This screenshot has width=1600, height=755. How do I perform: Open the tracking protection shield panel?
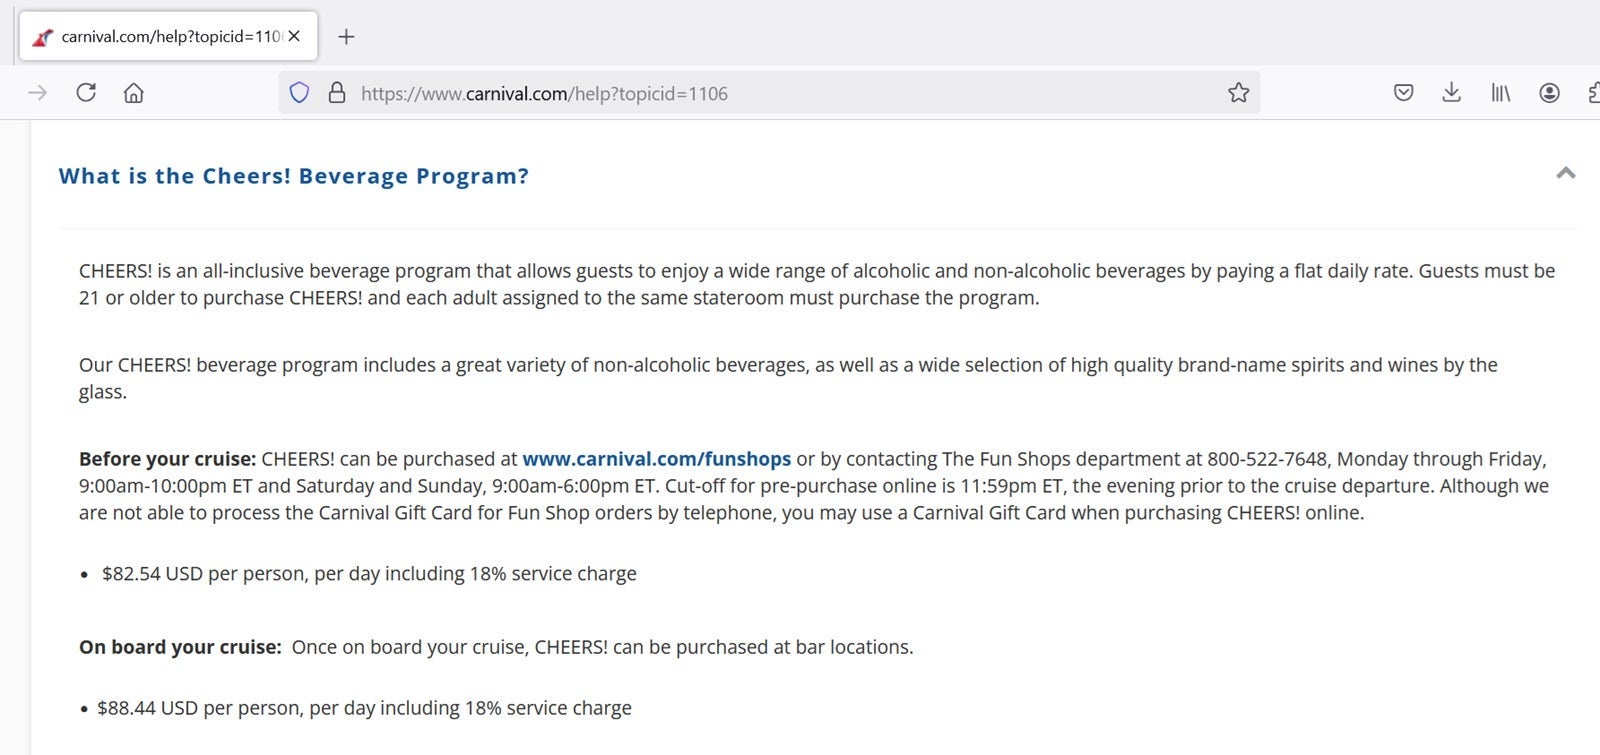299,92
